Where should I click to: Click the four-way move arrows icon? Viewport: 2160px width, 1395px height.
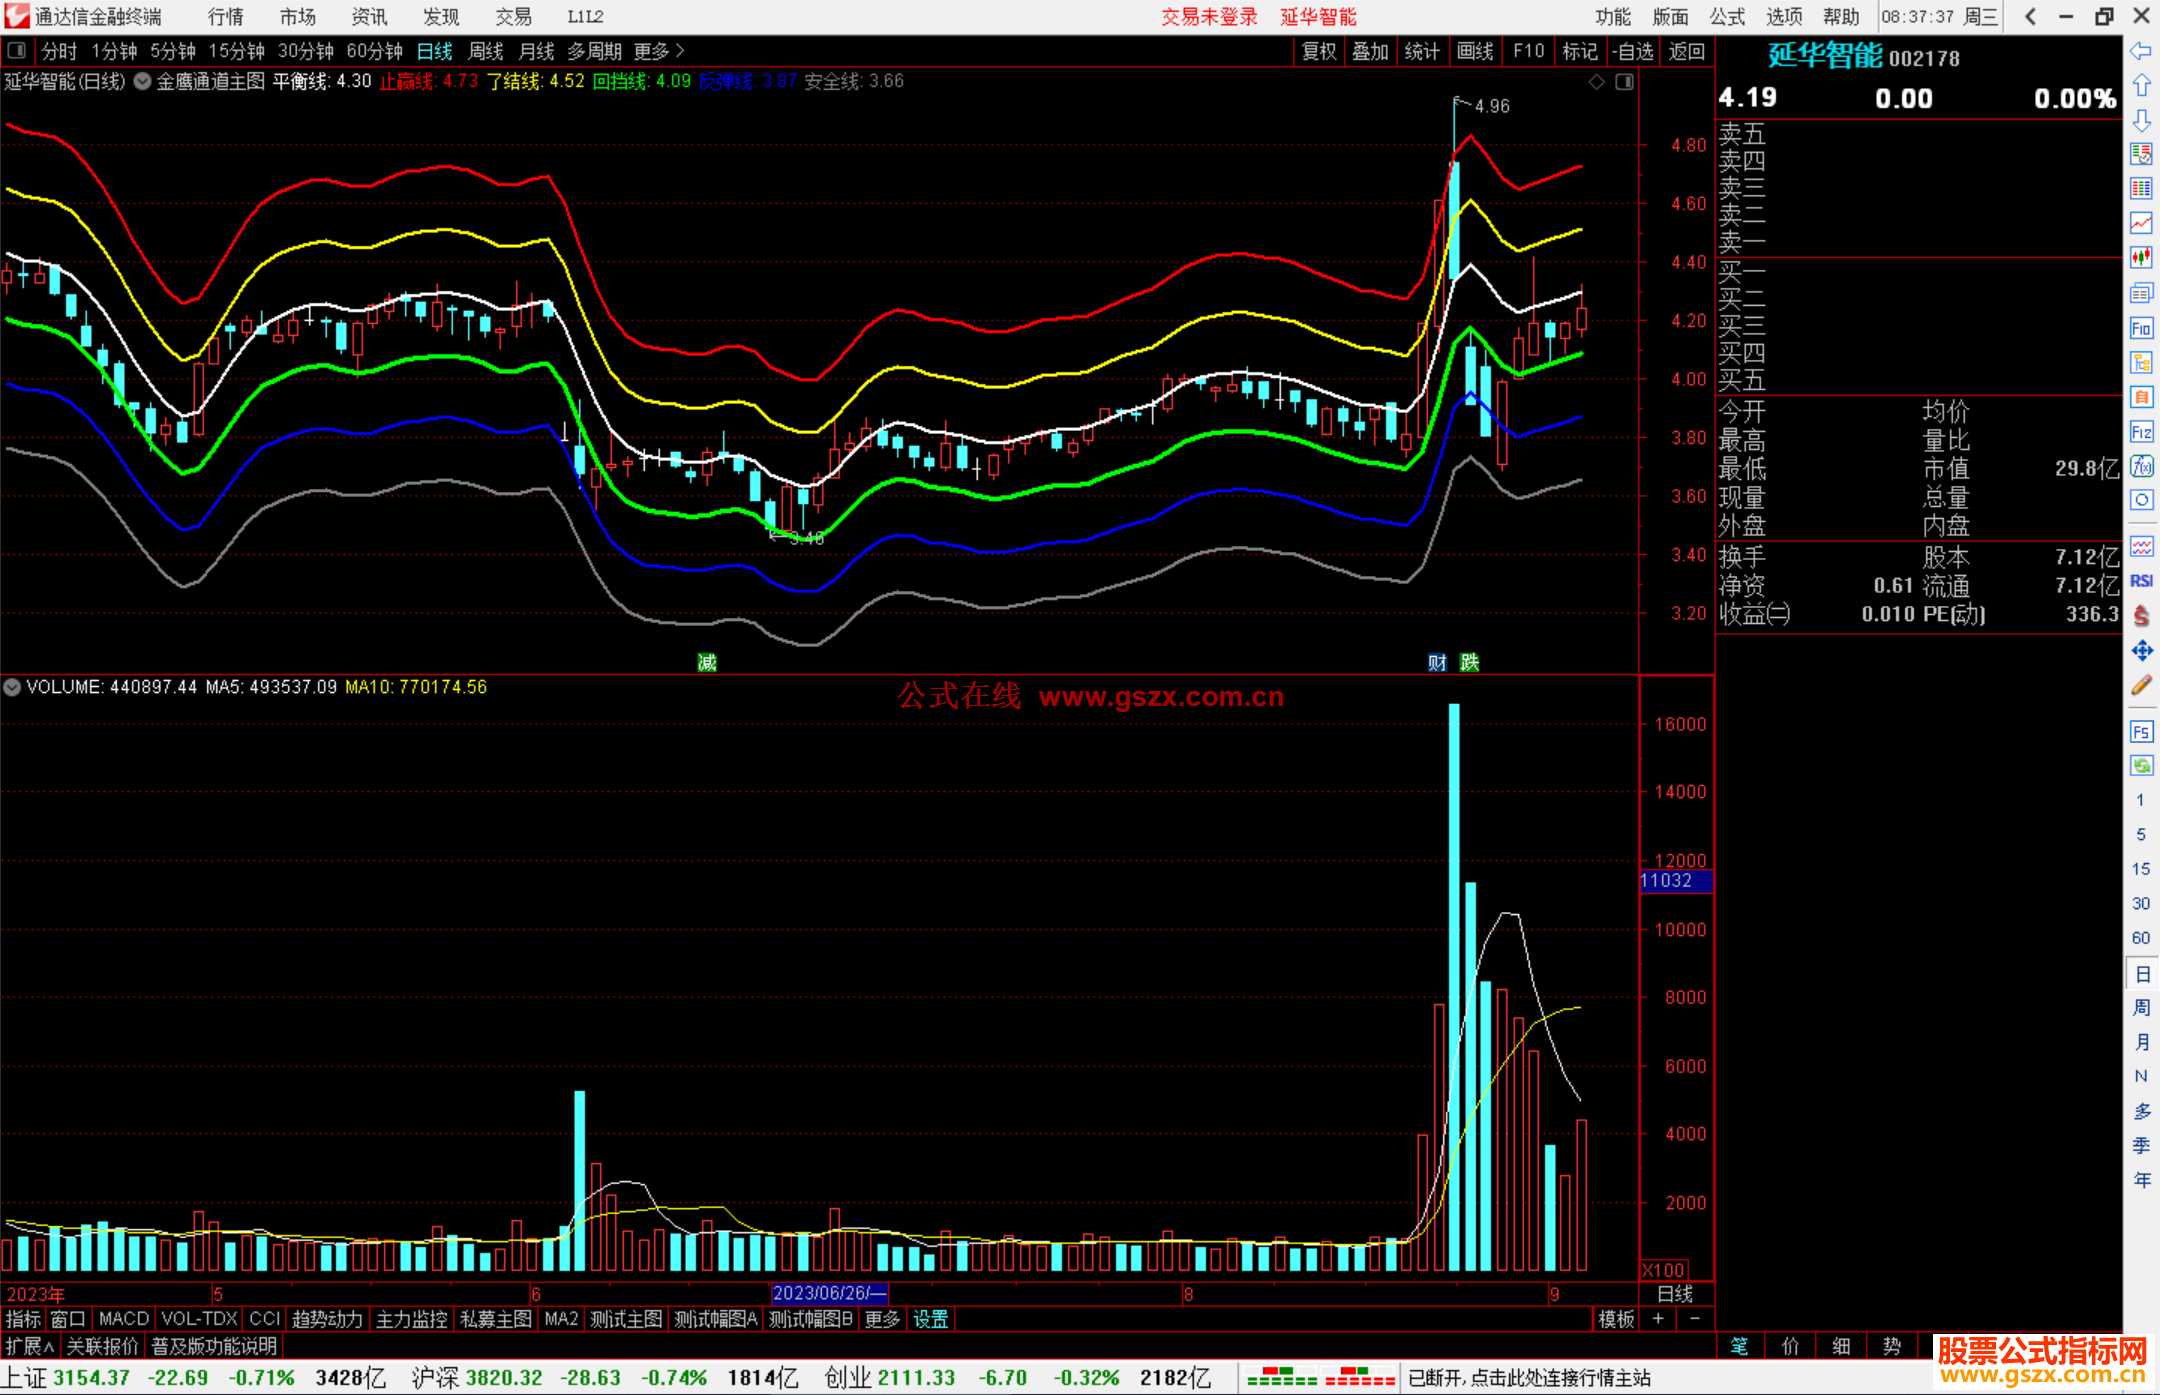click(x=2141, y=651)
